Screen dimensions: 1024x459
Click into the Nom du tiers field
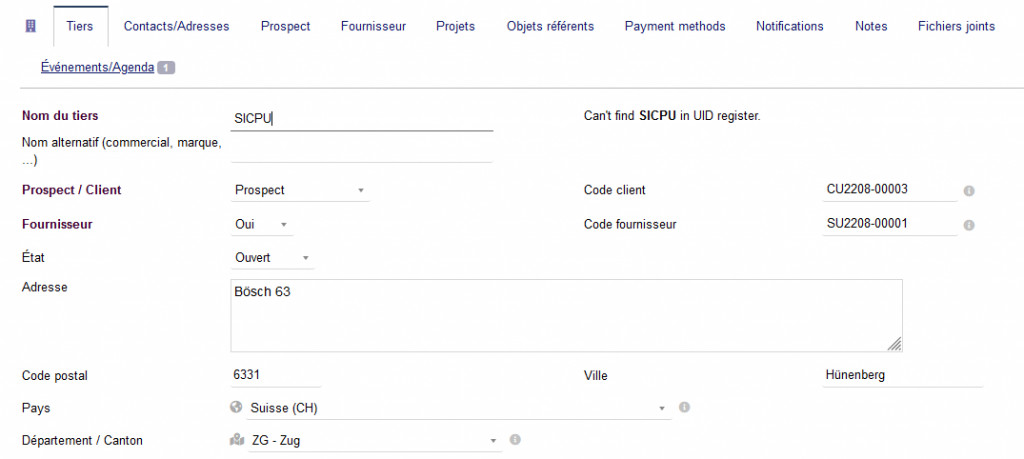pyautogui.click(x=362, y=118)
